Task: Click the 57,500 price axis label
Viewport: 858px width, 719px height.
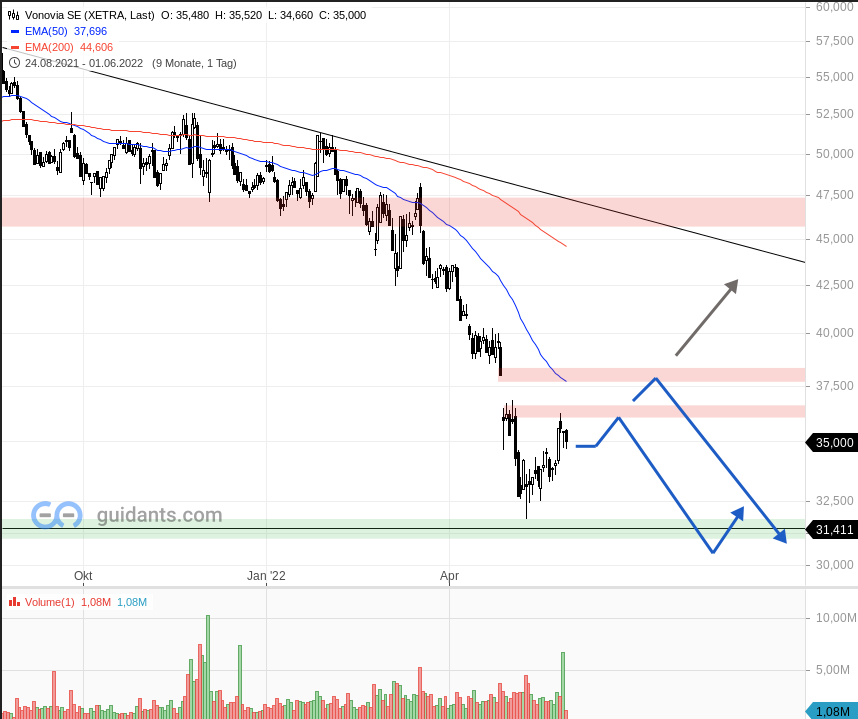Action: 834,41
